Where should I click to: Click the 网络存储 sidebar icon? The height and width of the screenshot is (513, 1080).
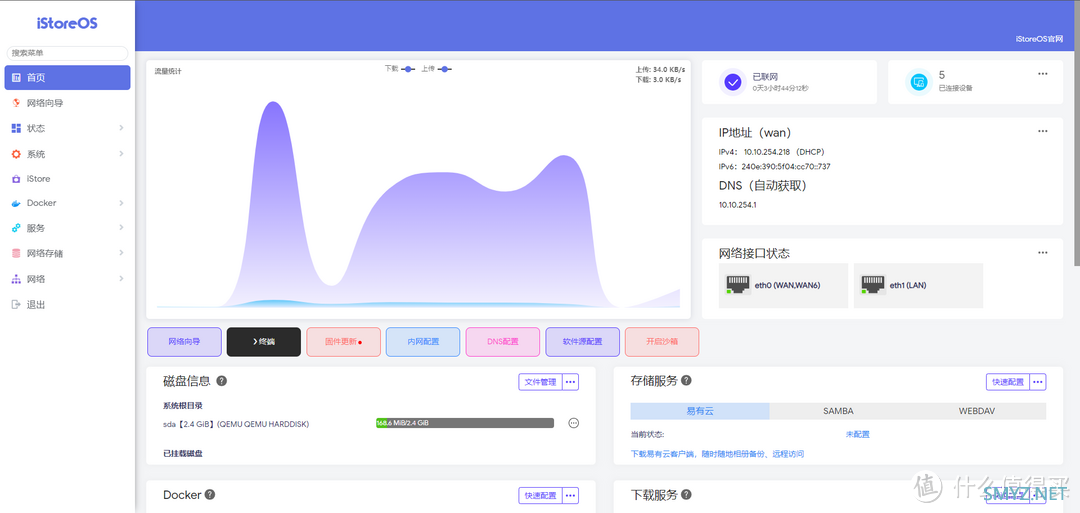tap(16, 253)
